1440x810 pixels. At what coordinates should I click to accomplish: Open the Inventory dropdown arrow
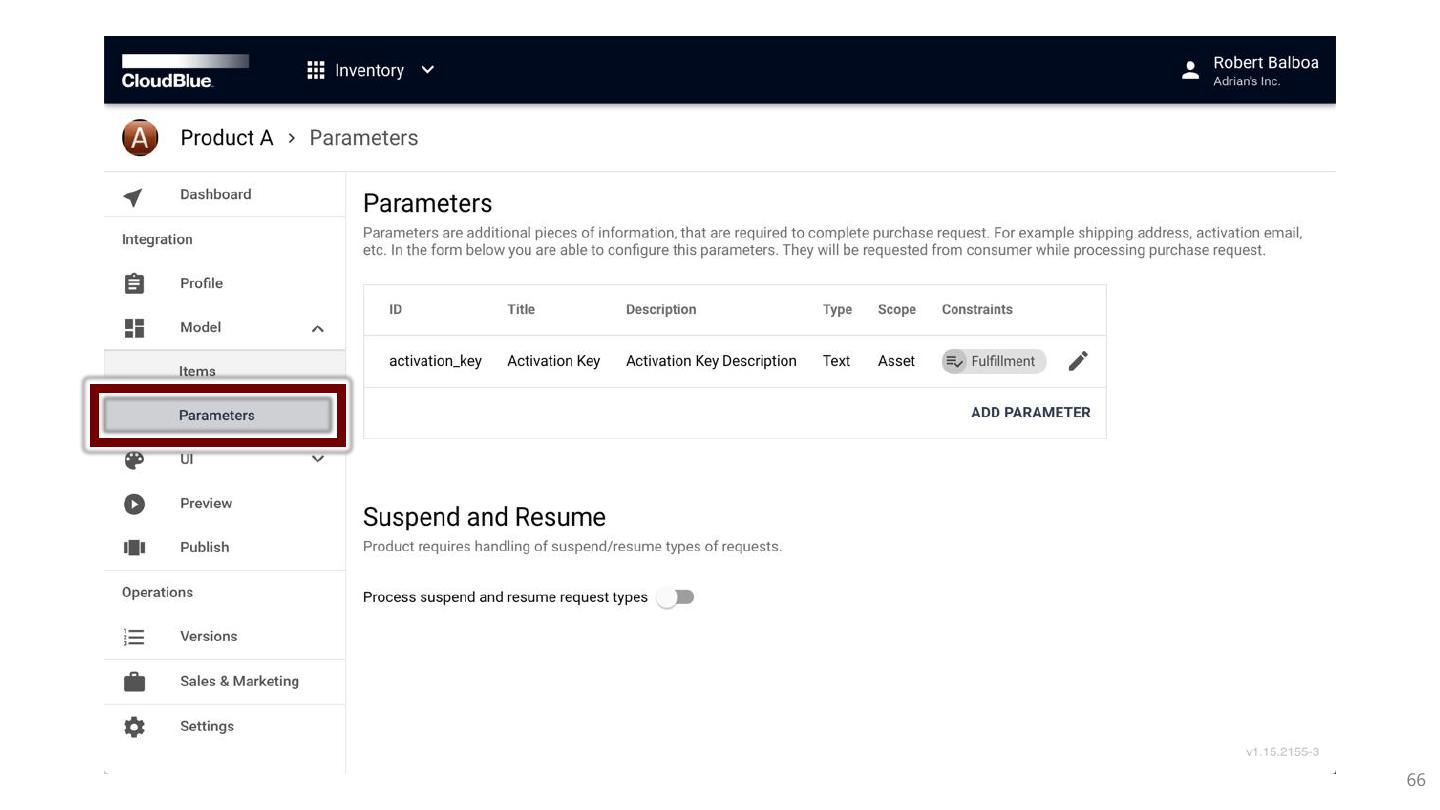(428, 70)
